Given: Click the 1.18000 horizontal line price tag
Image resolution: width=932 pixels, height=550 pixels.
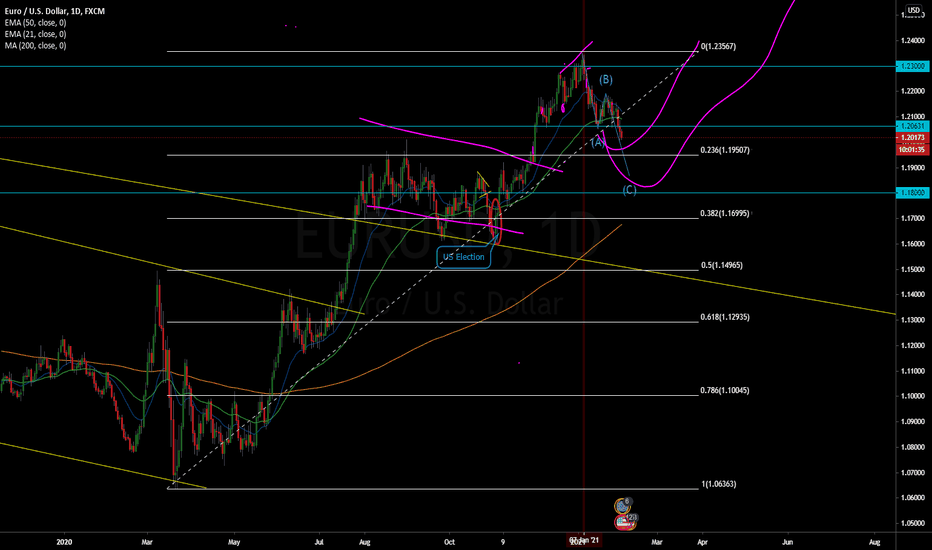Looking at the screenshot, I should click(x=912, y=193).
